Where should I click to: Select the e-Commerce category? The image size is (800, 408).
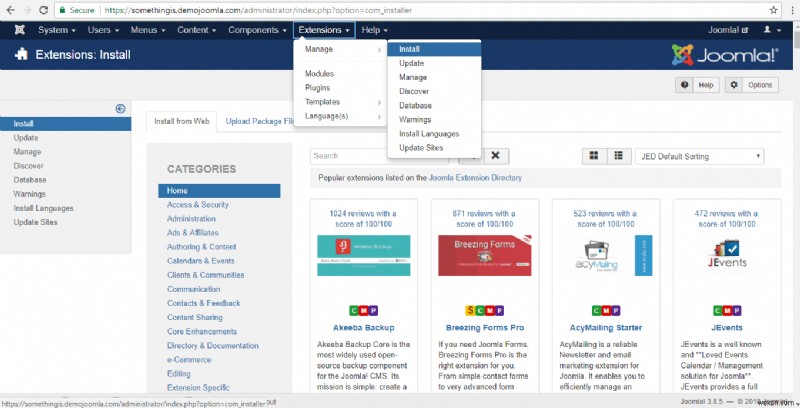click(189, 360)
